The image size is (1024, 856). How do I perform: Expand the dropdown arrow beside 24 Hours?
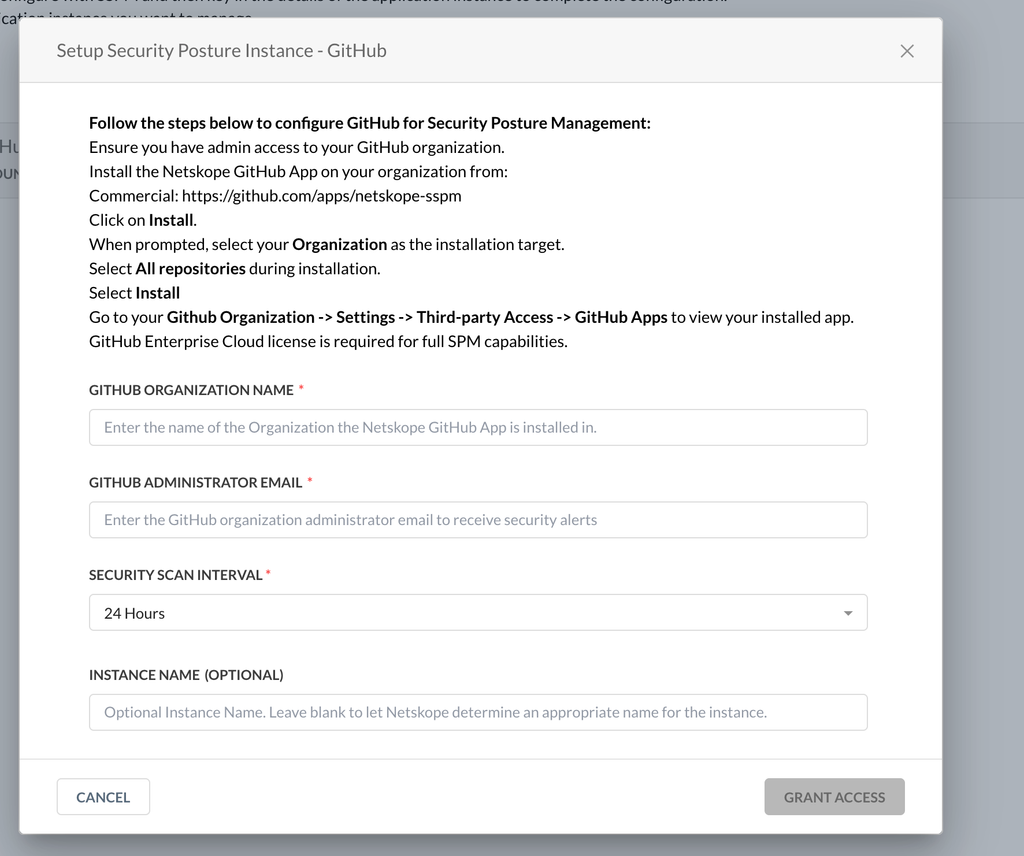848,613
